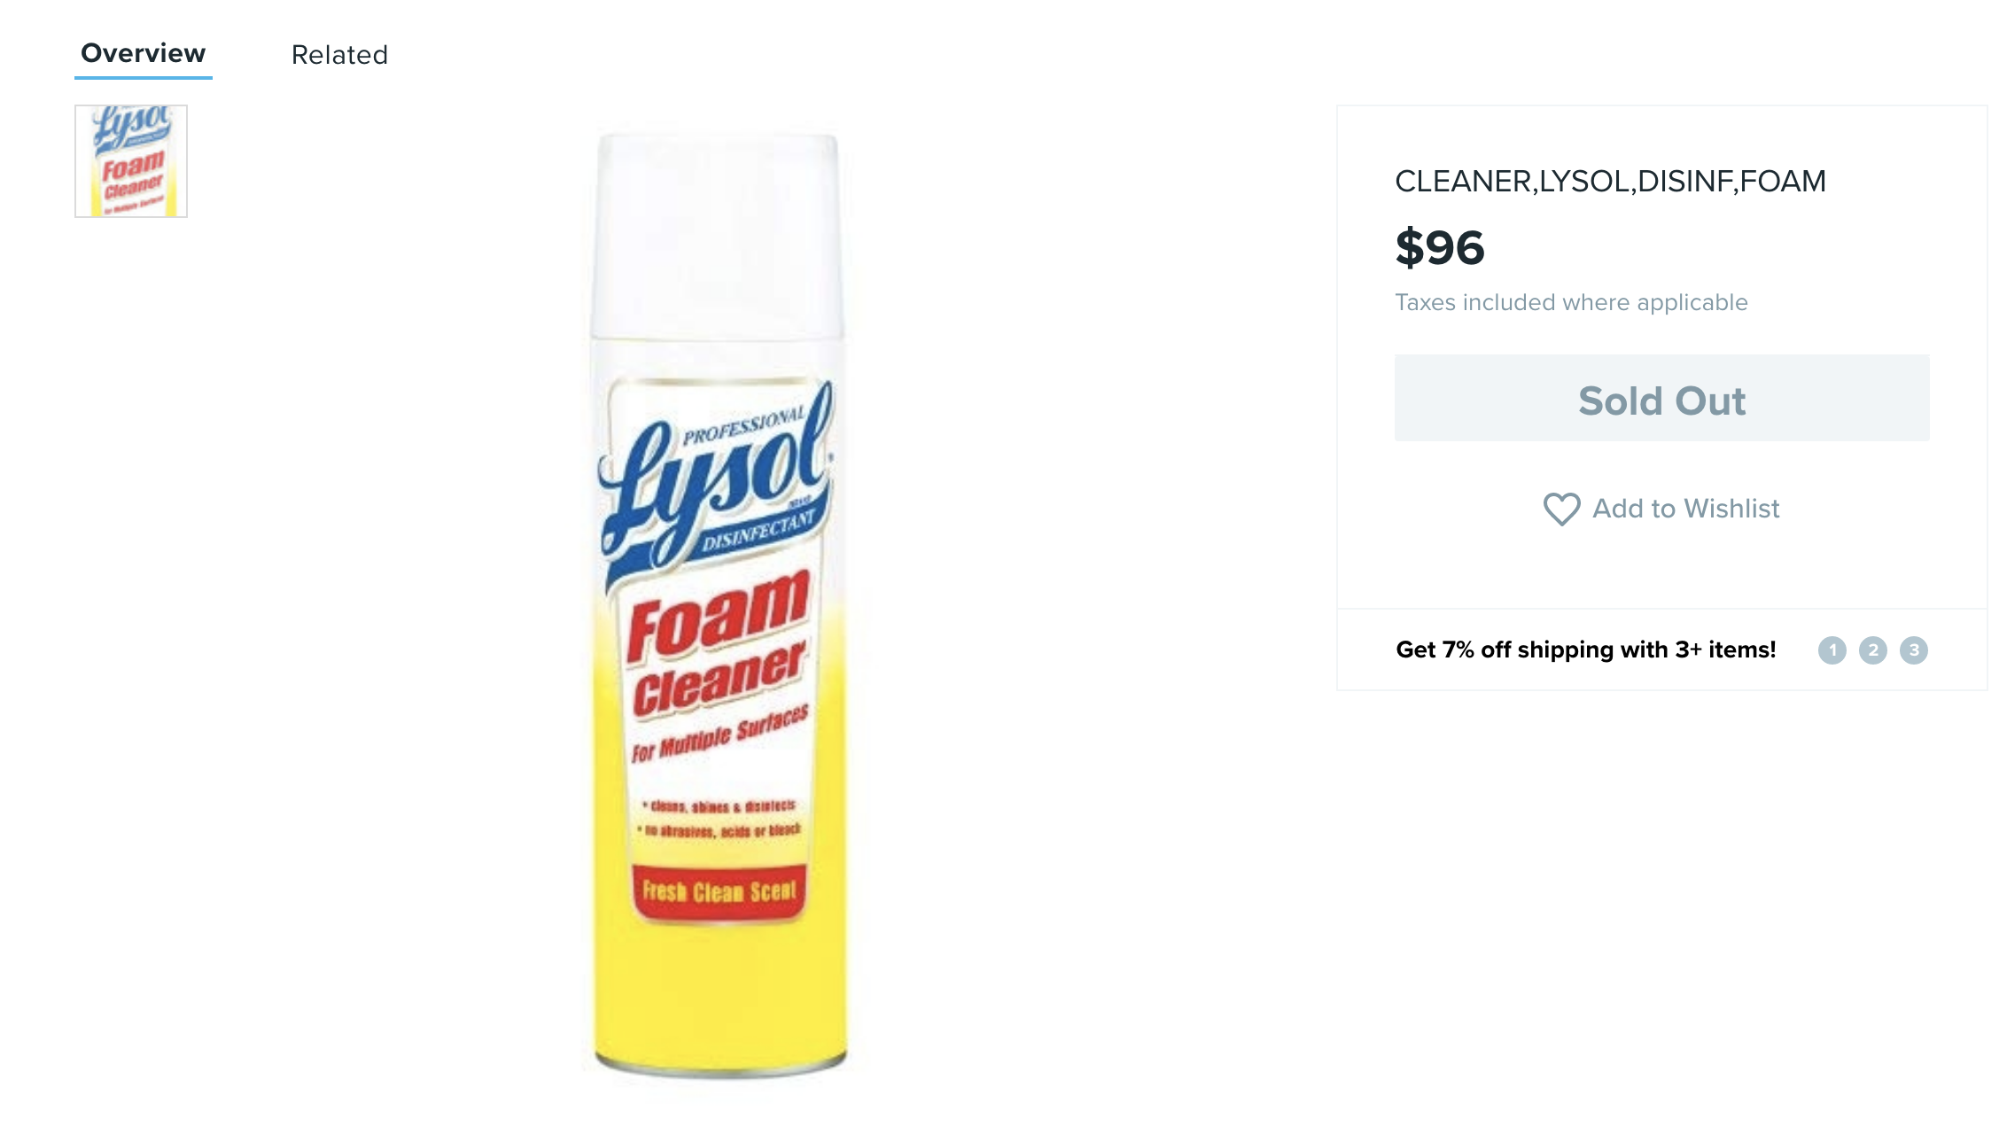
Task: Select the Overview tab
Action: (143, 53)
